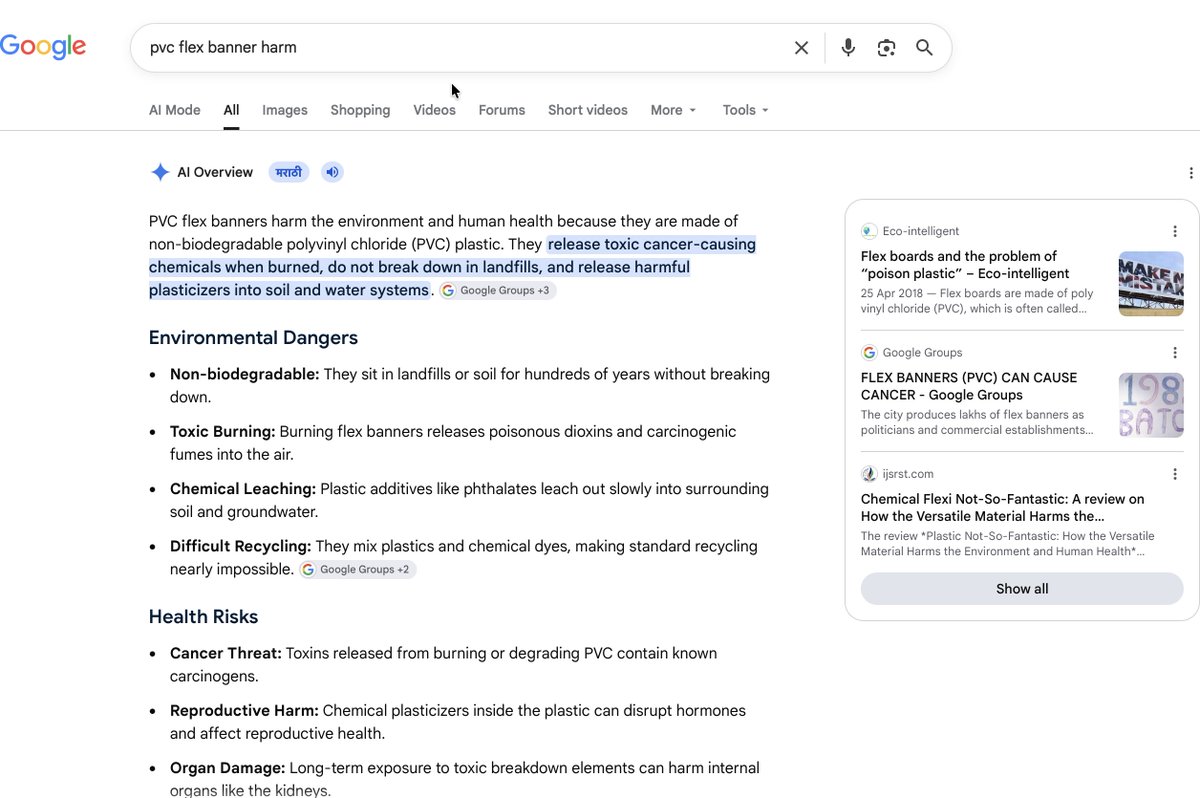Image resolution: width=1200 pixels, height=798 pixels.
Task: Open the Short videos tab
Action: pyautogui.click(x=588, y=110)
